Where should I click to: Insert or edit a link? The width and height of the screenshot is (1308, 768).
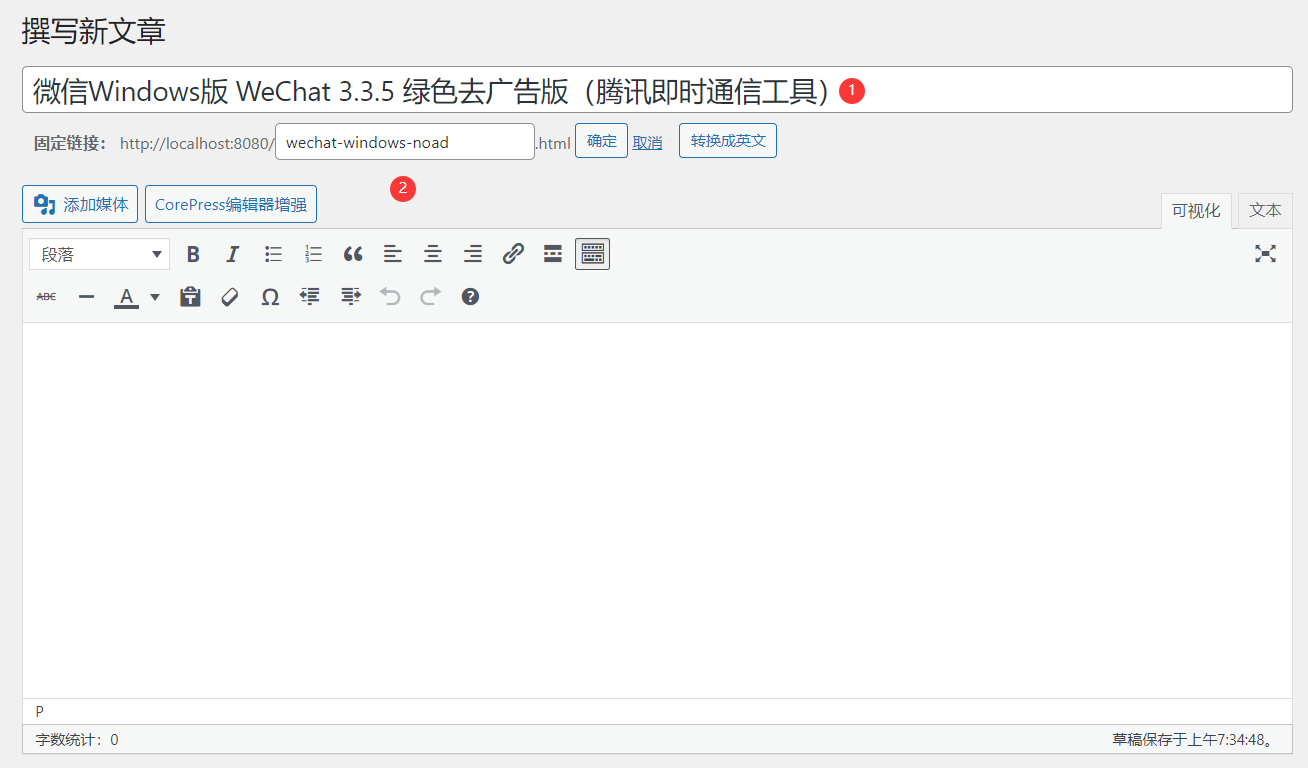tap(513, 254)
